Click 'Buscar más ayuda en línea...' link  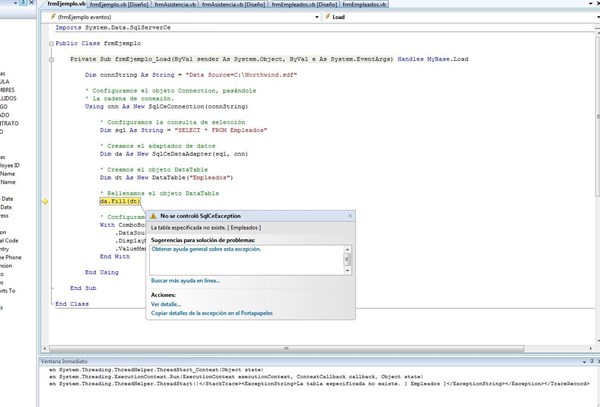185,281
